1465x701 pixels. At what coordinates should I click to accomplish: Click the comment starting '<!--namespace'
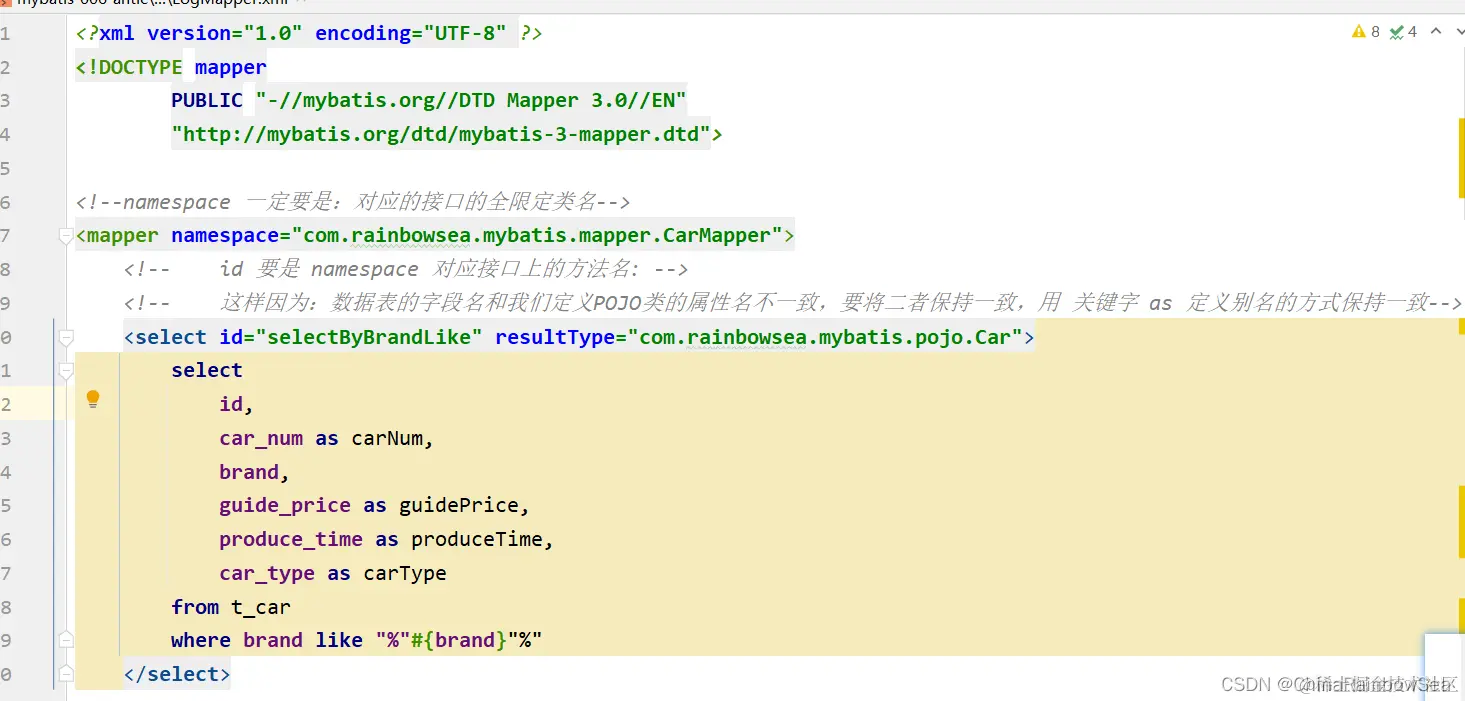pyautogui.click(x=353, y=202)
